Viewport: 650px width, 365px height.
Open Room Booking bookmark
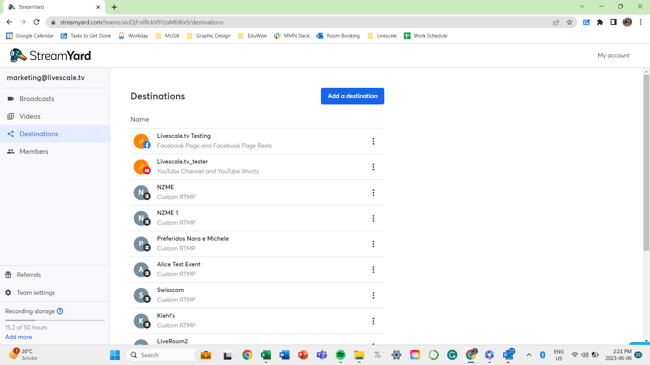338,36
